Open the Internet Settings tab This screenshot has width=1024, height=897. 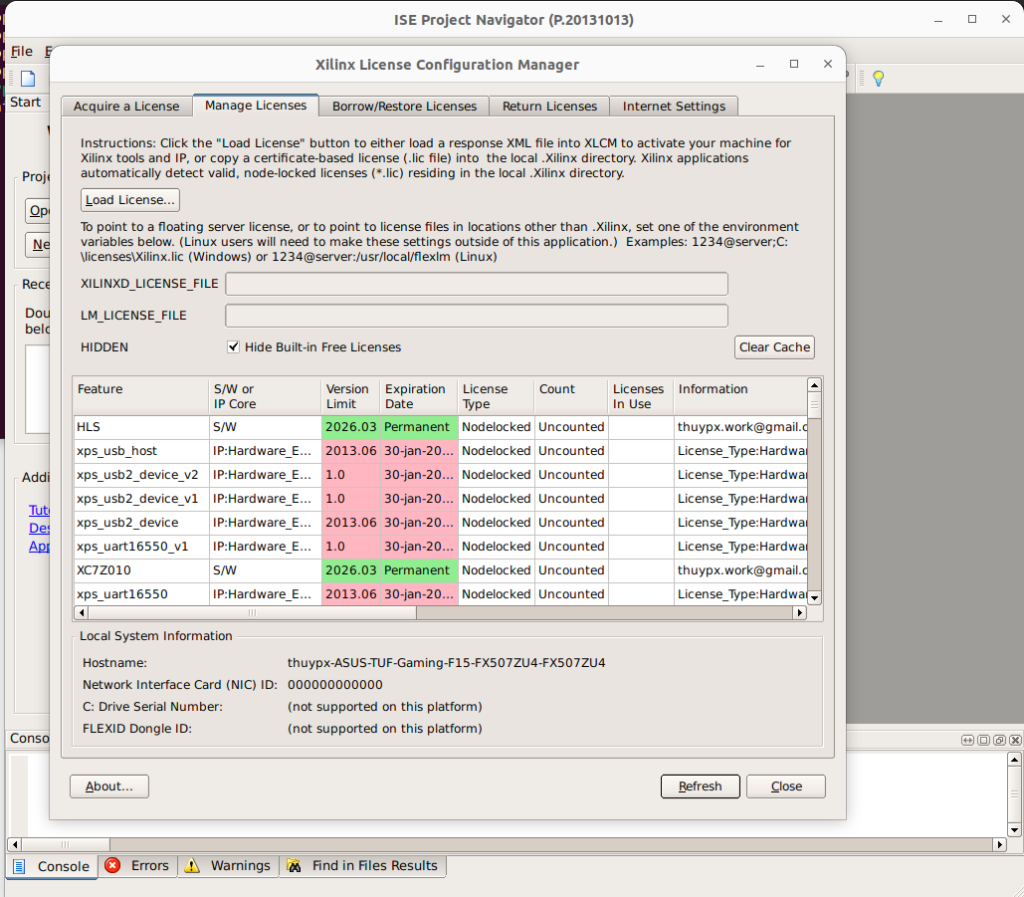(x=674, y=106)
